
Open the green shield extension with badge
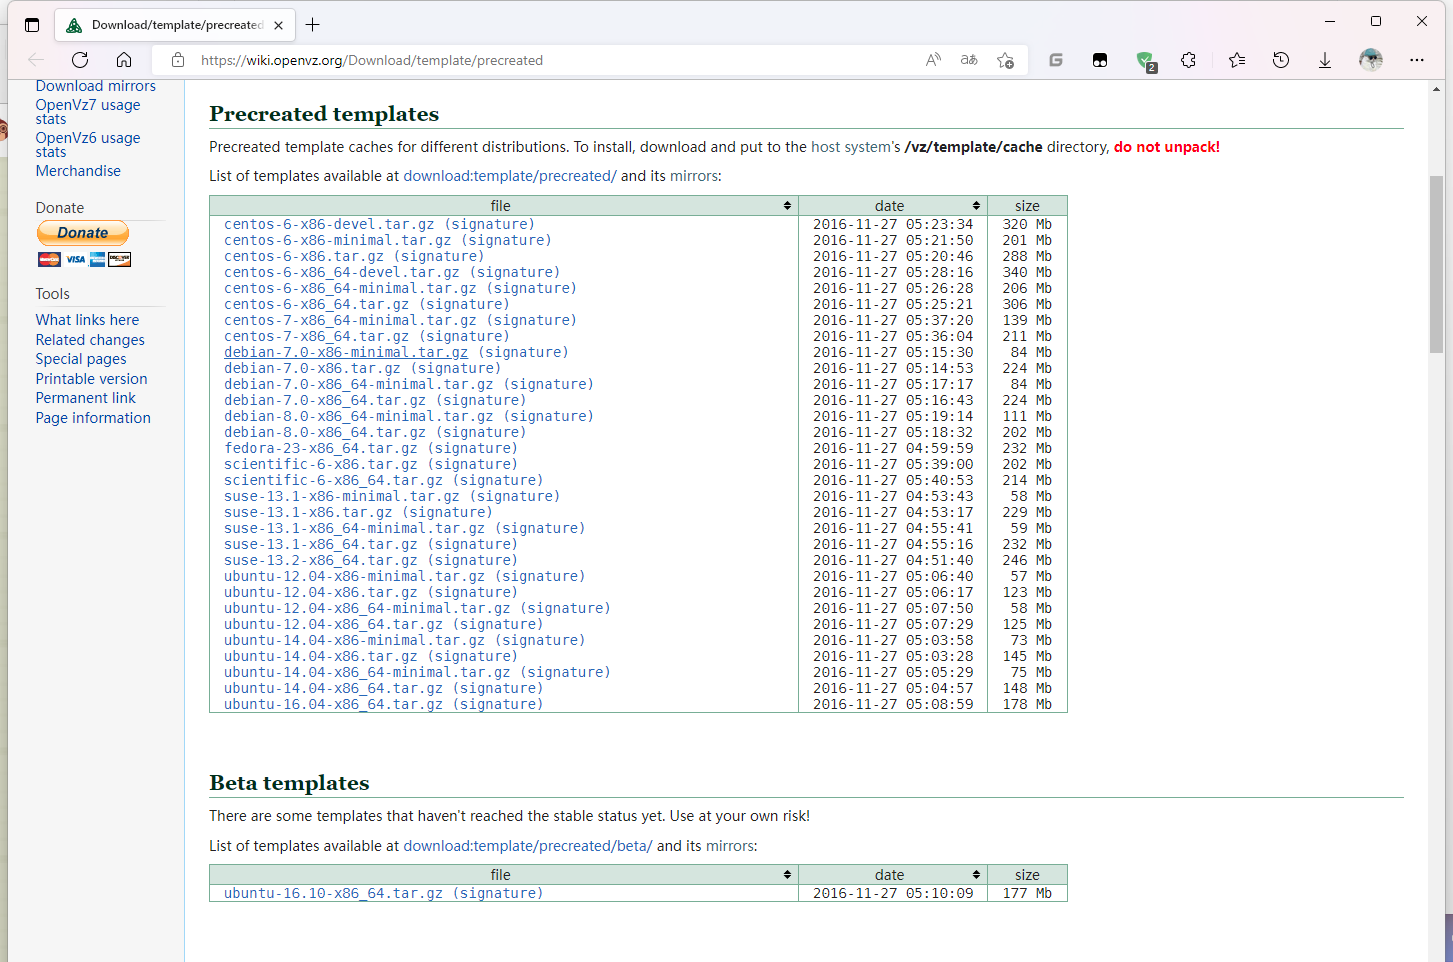pyautogui.click(x=1146, y=61)
